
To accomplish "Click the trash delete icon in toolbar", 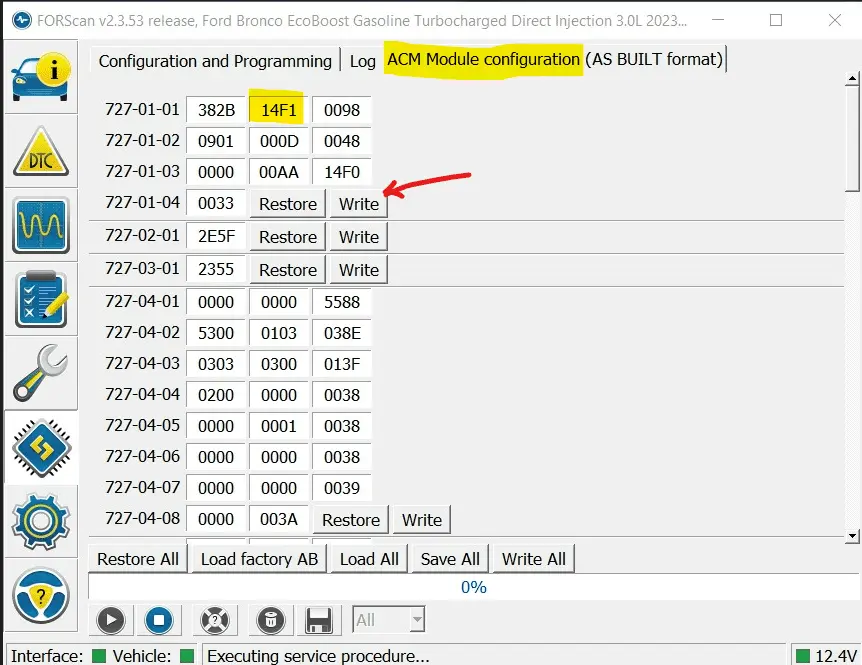I will pyautogui.click(x=269, y=620).
